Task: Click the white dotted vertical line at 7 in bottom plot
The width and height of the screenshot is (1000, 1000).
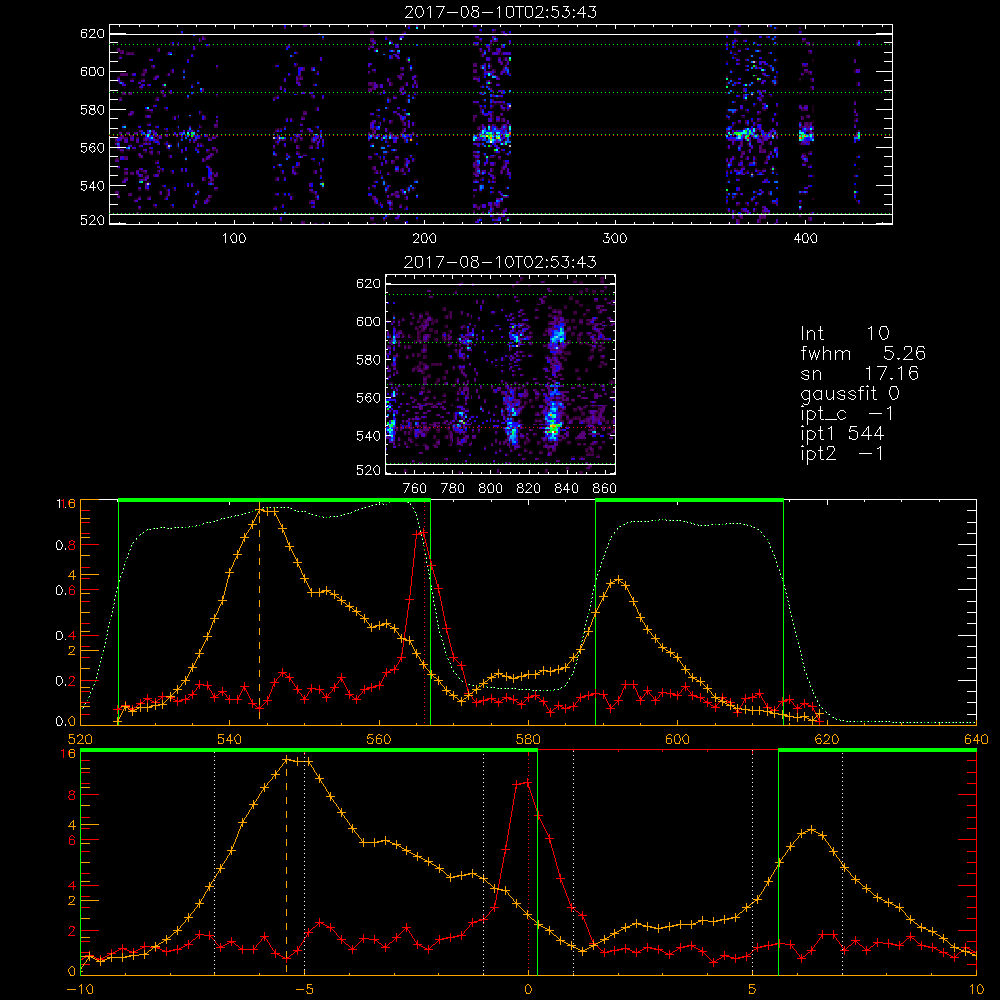Action: pyautogui.click(x=842, y=864)
